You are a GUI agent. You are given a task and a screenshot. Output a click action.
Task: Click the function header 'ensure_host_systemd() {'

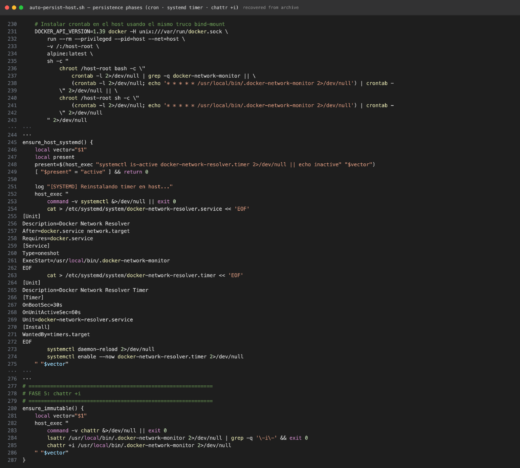[58, 142]
